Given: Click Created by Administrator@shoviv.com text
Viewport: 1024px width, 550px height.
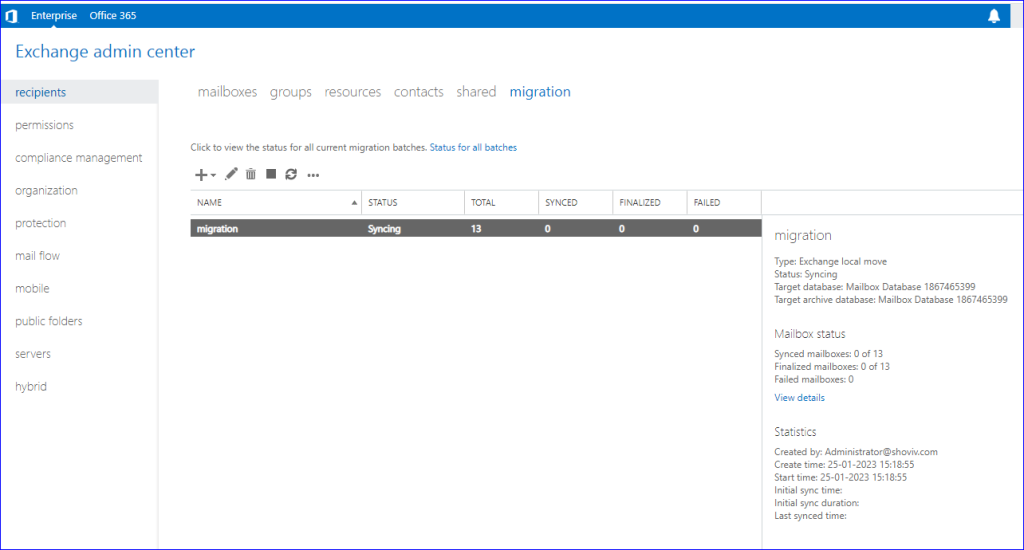Looking at the screenshot, I should coord(856,452).
